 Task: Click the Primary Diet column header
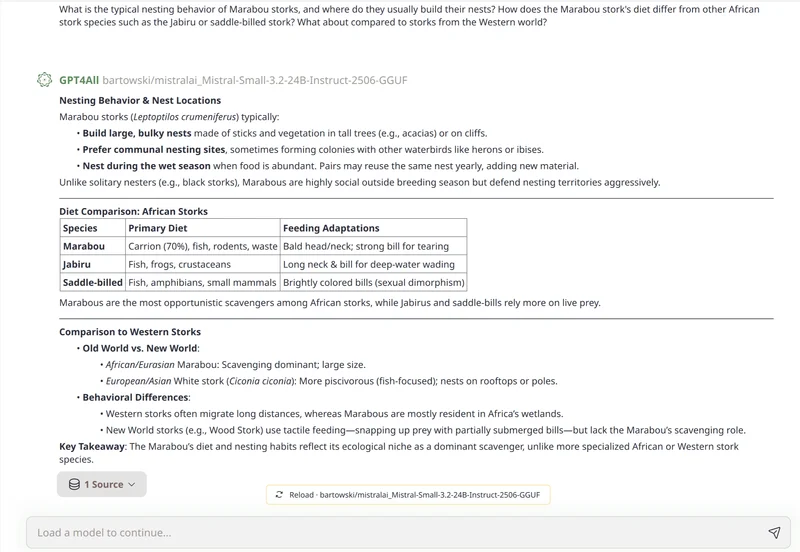pos(159,228)
